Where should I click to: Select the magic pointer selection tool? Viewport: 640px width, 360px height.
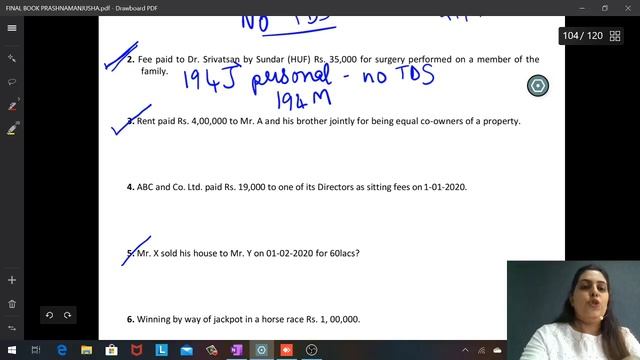12,58
